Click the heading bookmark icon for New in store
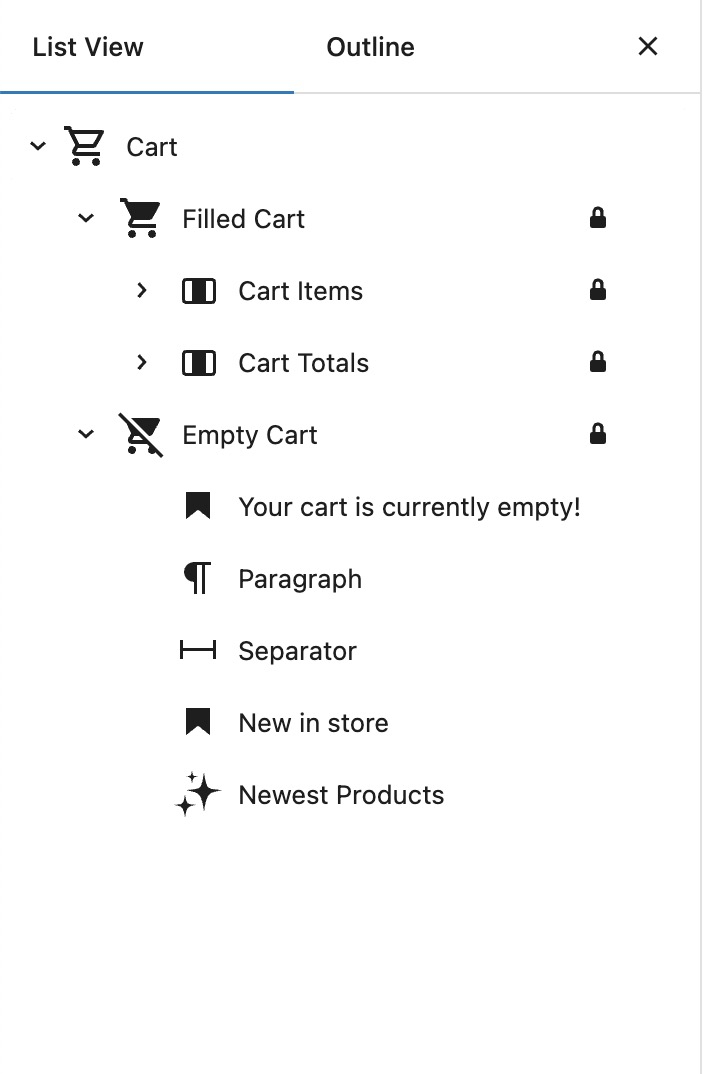This screenshot has width=708, height=1074. [198, 722]
